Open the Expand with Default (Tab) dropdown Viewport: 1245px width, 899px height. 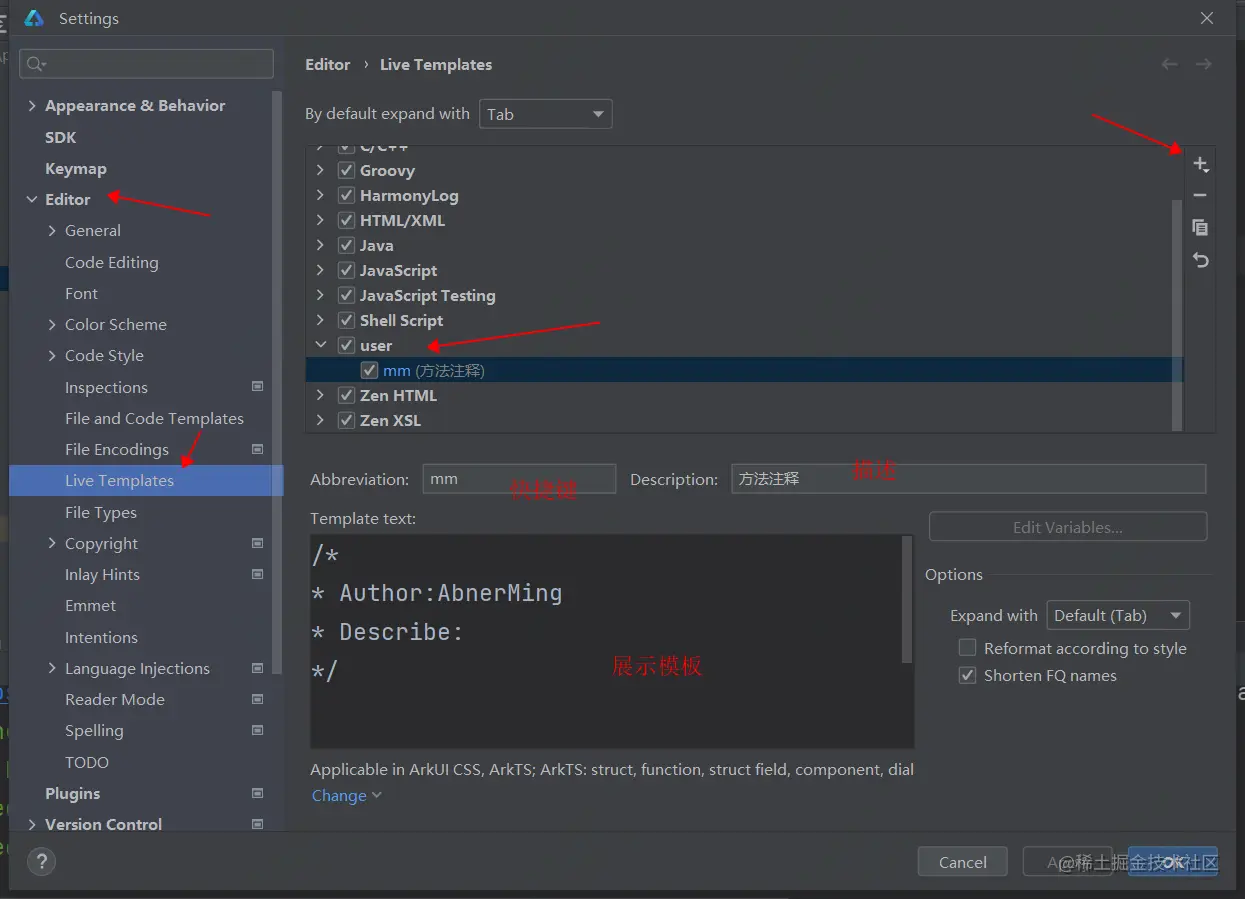[x=1118, y=615]
